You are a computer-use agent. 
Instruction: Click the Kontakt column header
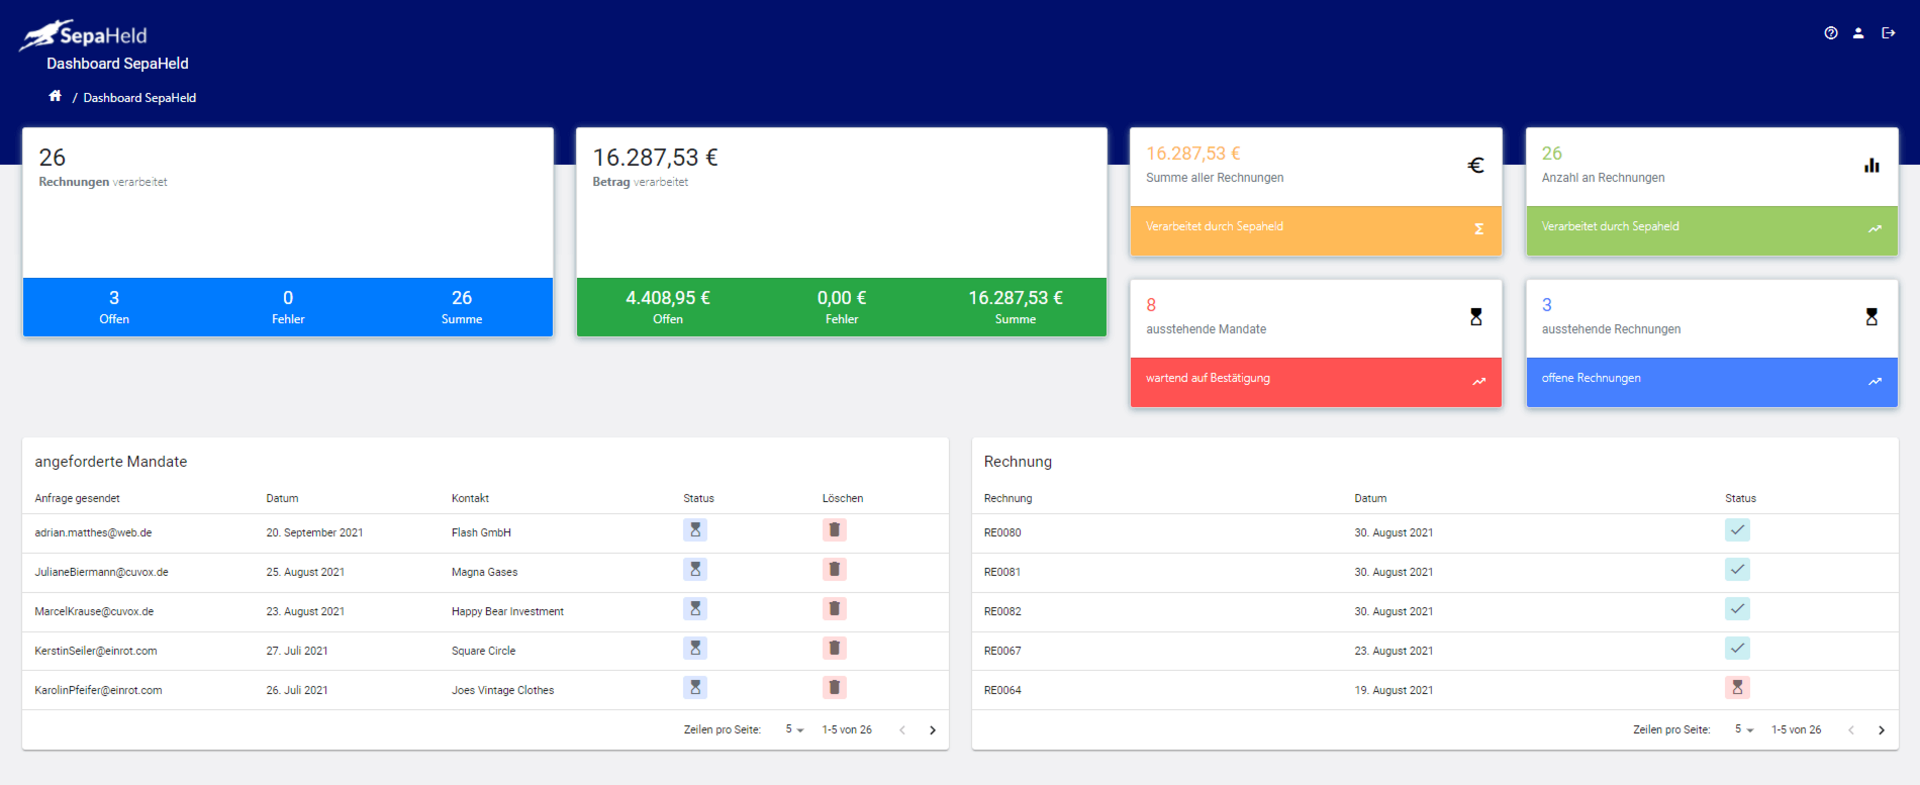pos(470,498)
